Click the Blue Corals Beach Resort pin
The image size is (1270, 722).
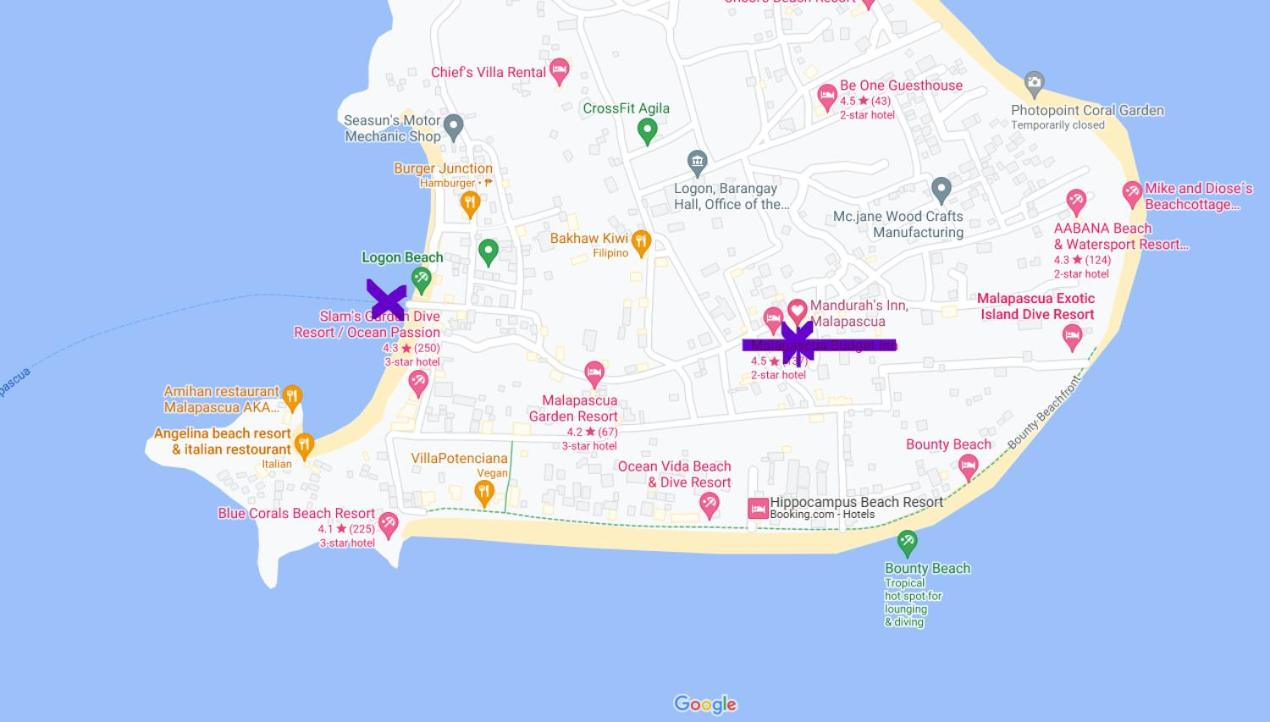click(x=389, y=524)
